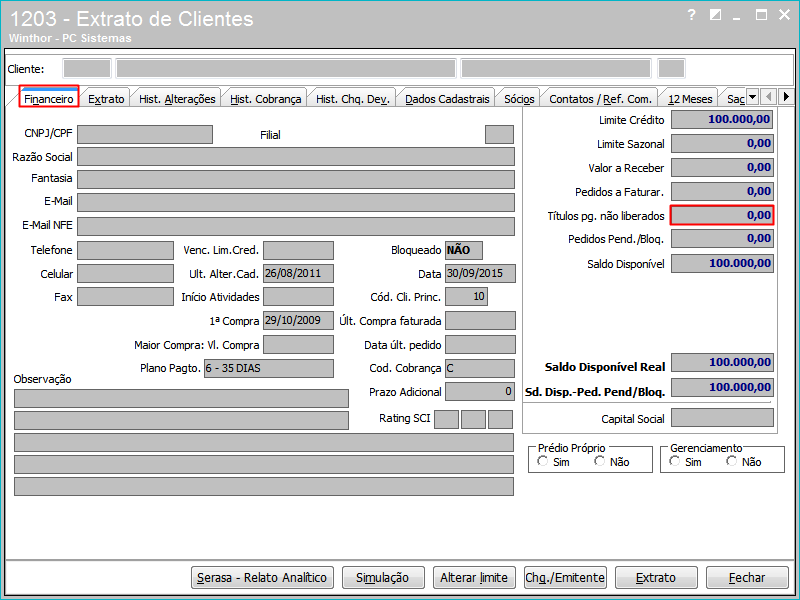Viewport: 800px width, 600px height.
Task: Open the Contatos / Ref. Com. tab
Action: point(601,98)
